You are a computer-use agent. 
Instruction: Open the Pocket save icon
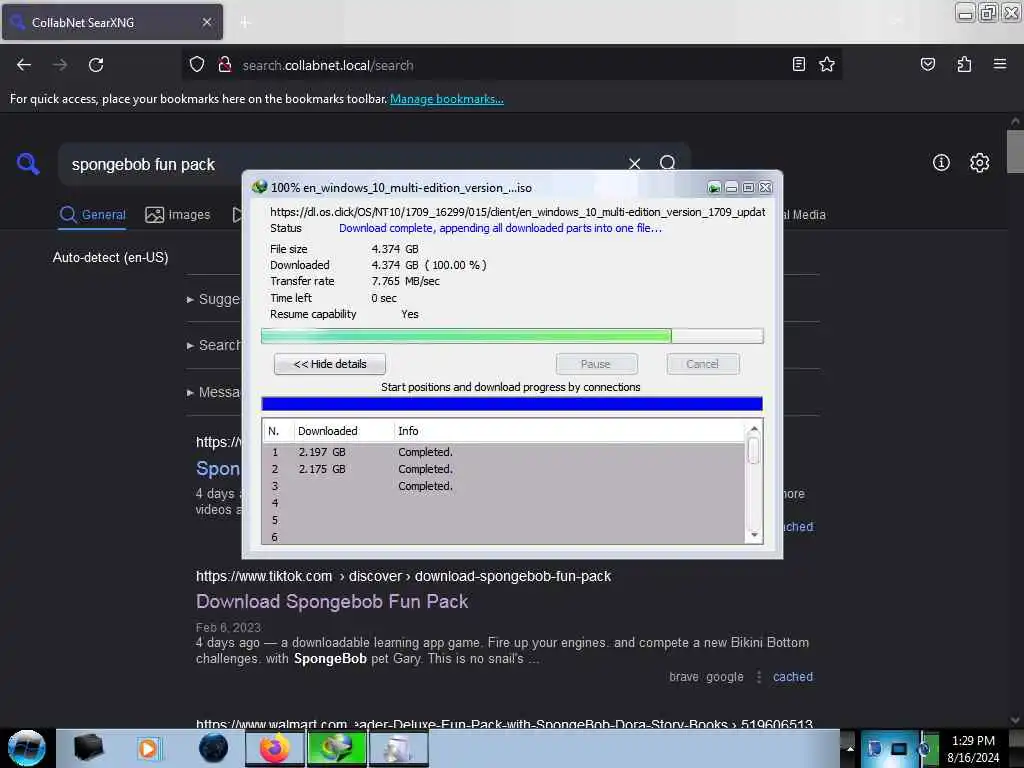pyautogui.click(x=927, y=64)
